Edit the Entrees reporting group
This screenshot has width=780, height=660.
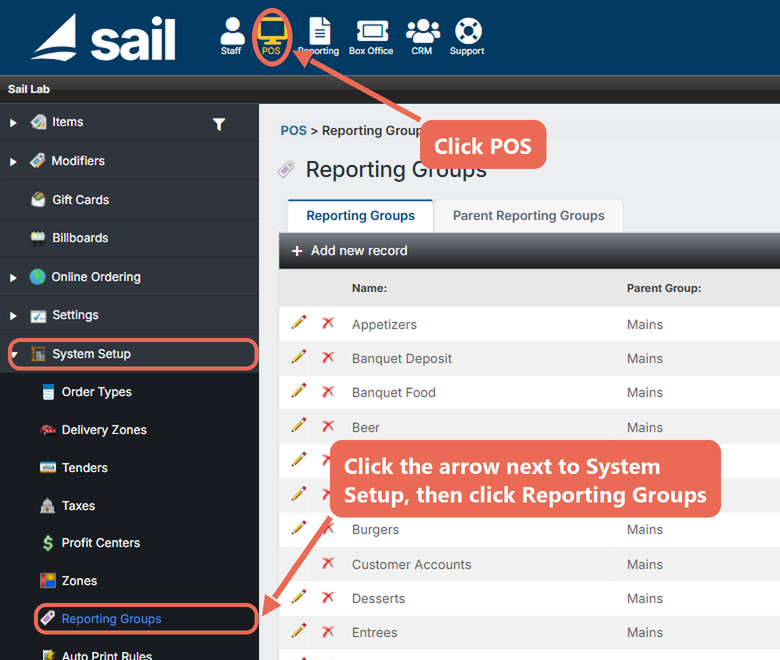click(298, 631)
